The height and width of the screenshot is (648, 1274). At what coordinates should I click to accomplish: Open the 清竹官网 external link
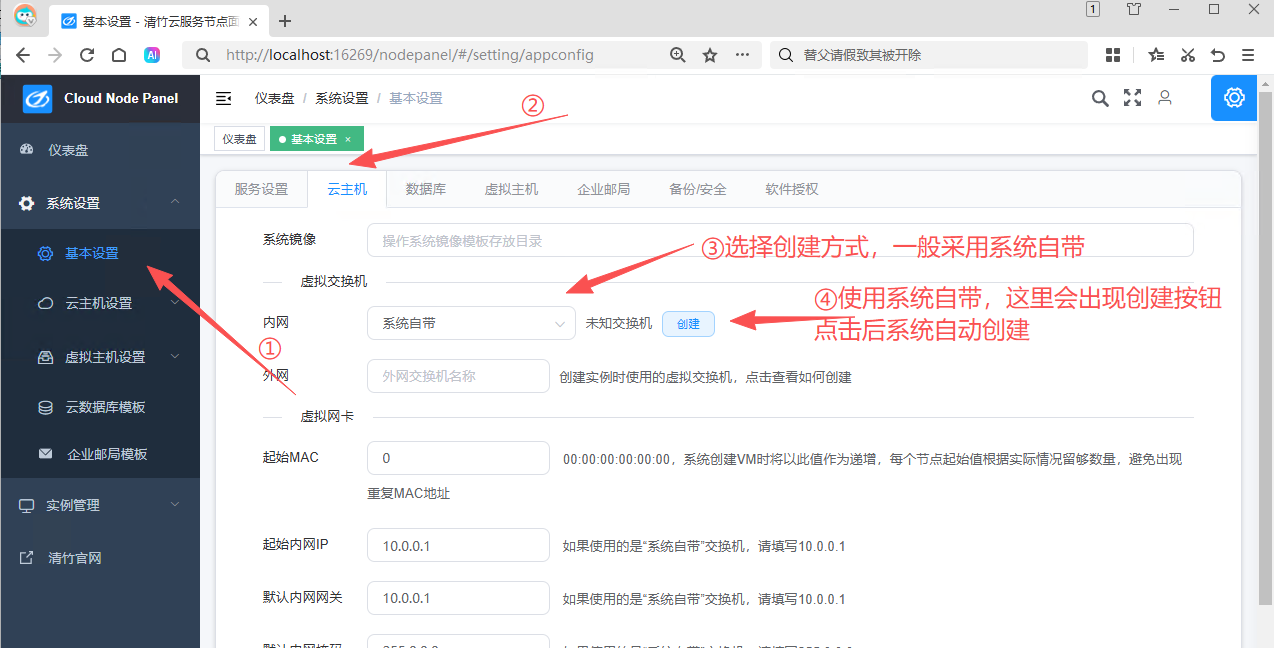click(75, 558)
